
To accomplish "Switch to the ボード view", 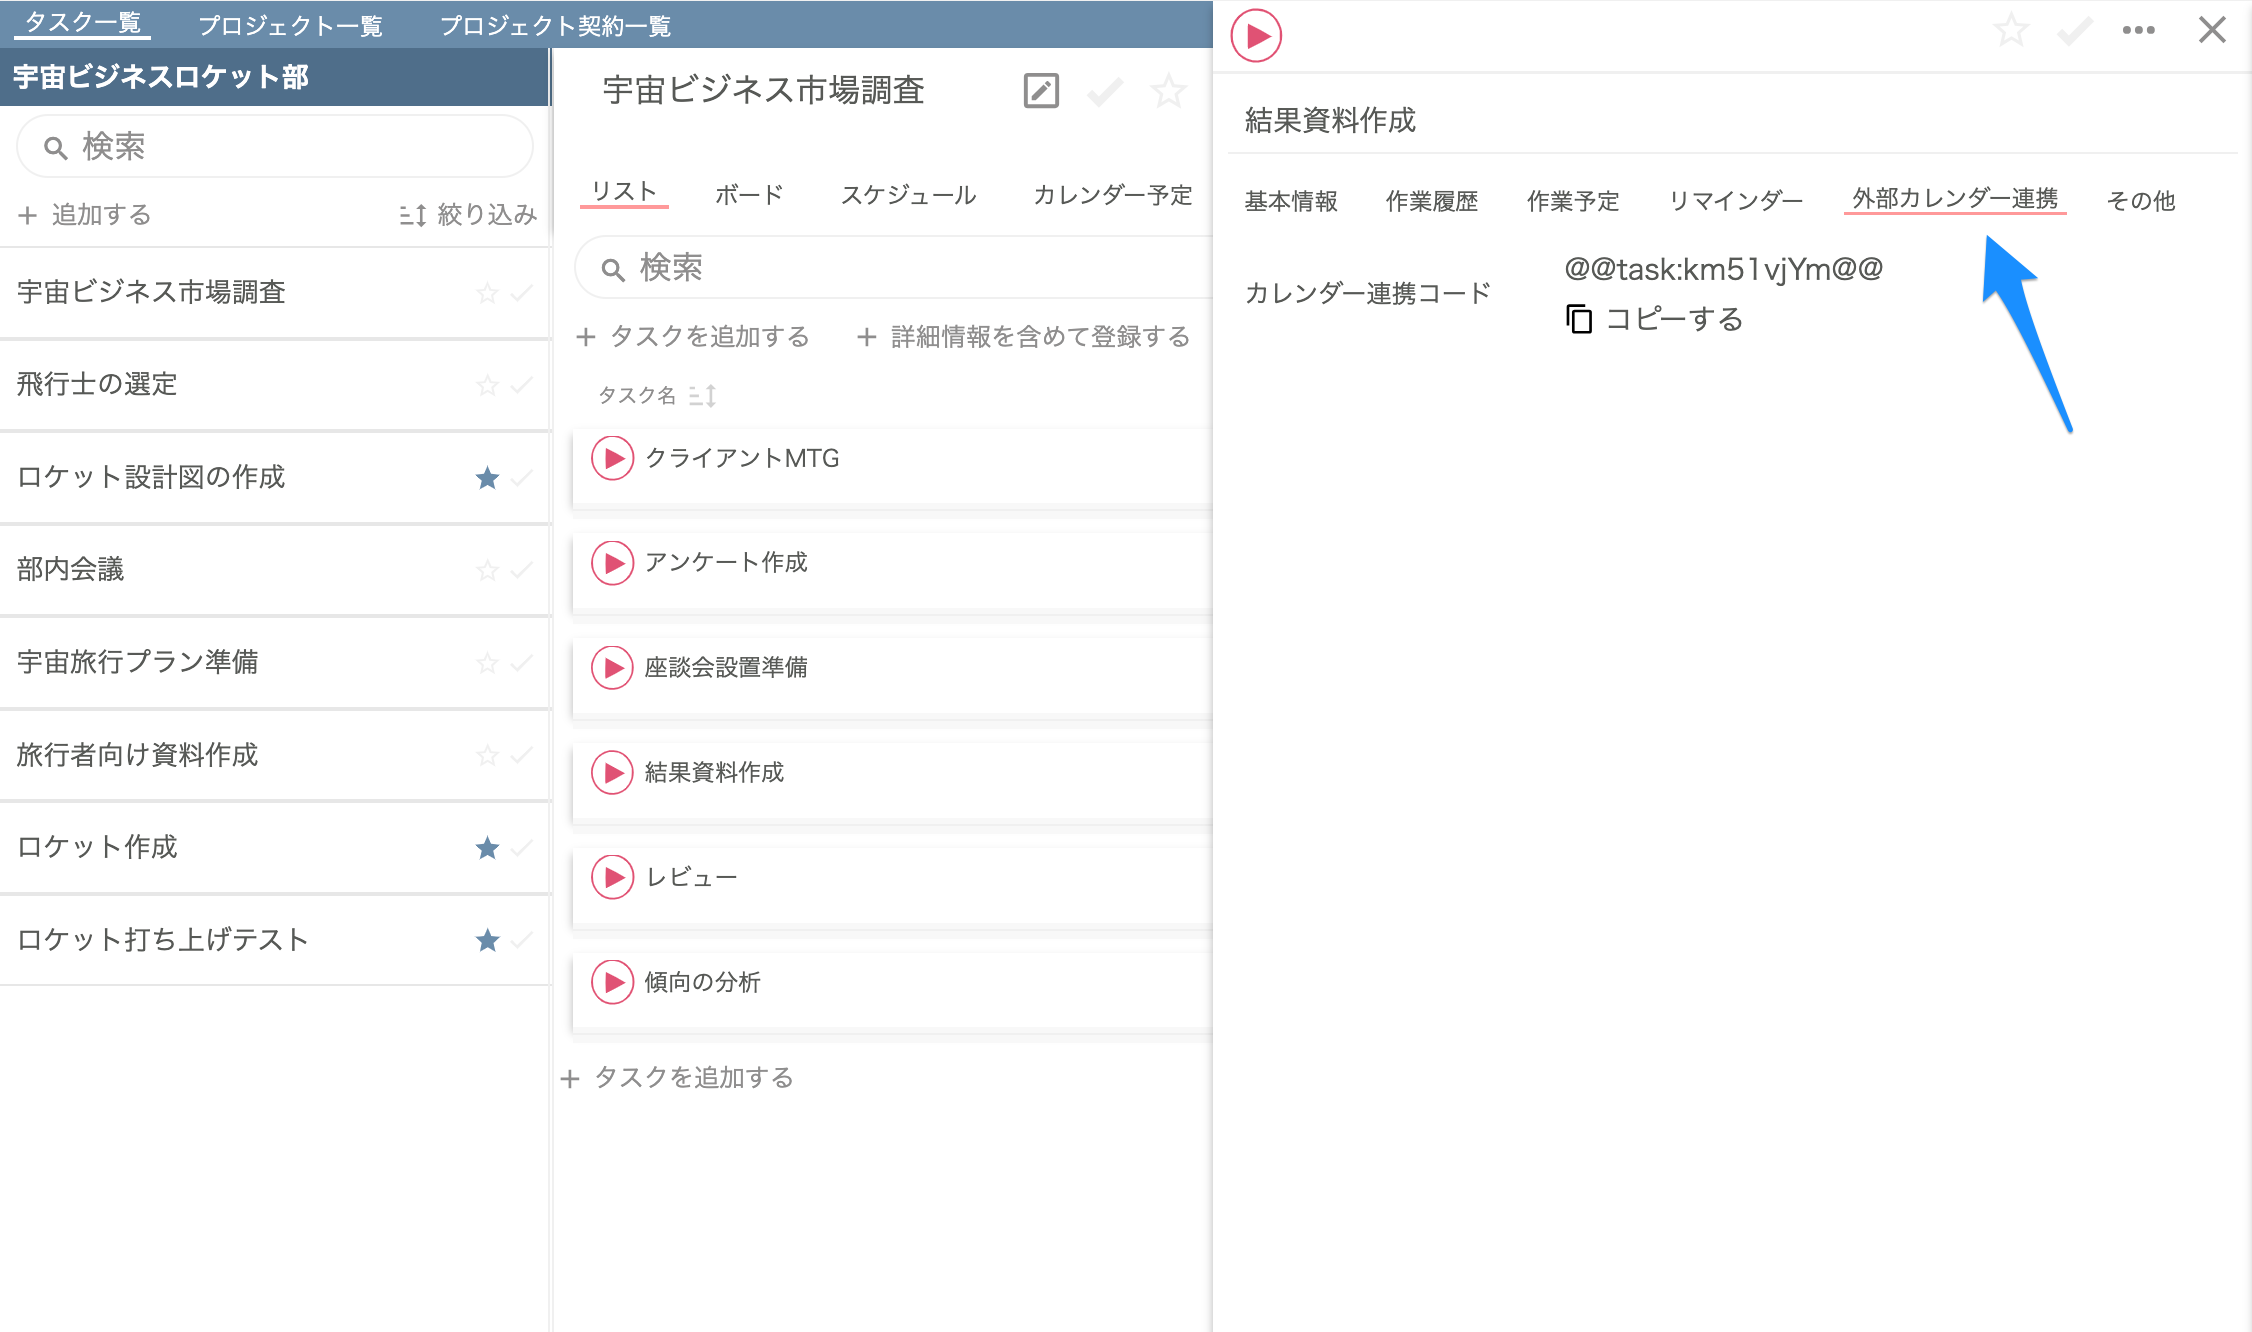I will 747,195.
